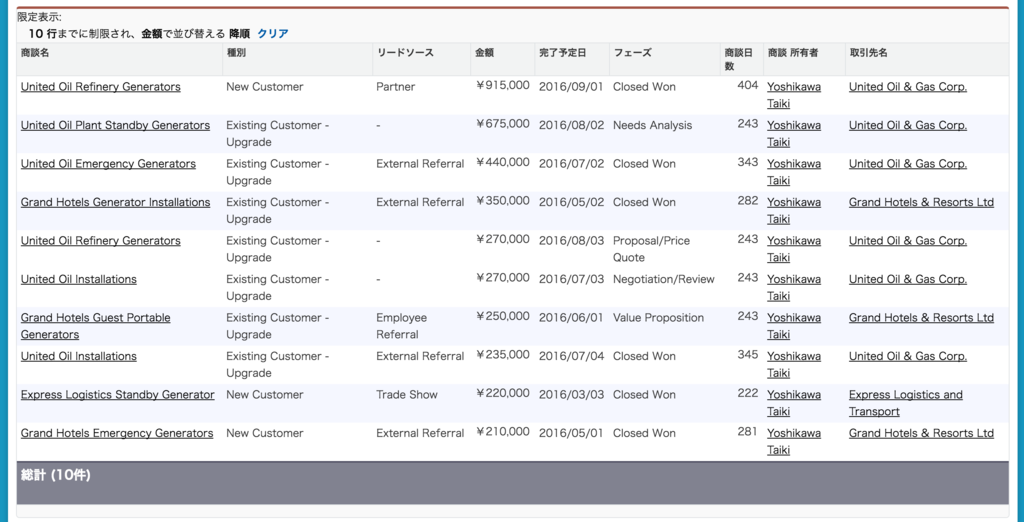The image size is (1024, 522).
Task: Open Yoshikawa Taiki owner in ¥210,000 row
Action: [794, 442]
